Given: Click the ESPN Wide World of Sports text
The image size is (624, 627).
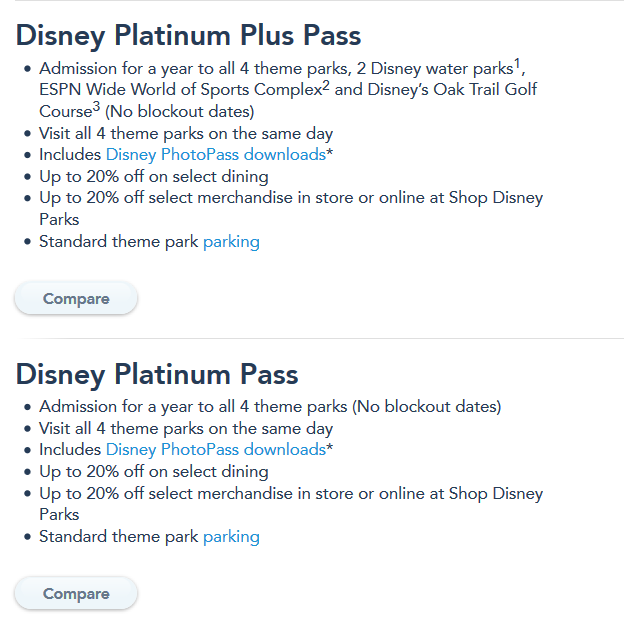Looking at the screenshot, I should tap(180, 90).
